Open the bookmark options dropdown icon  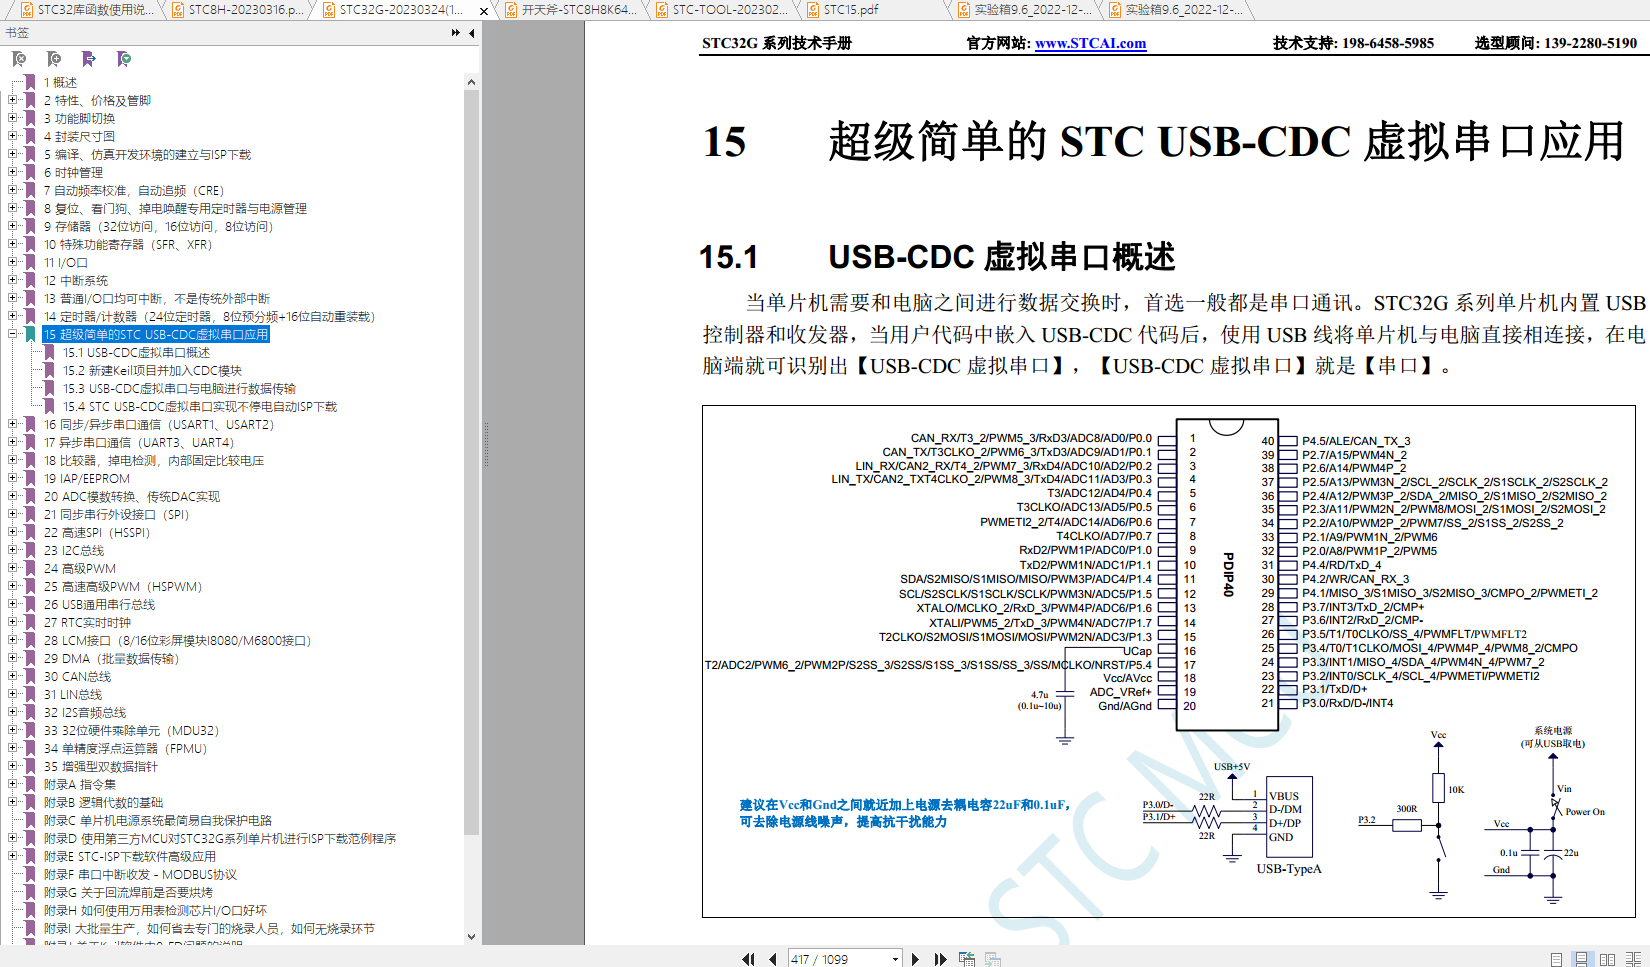point(124,59)
